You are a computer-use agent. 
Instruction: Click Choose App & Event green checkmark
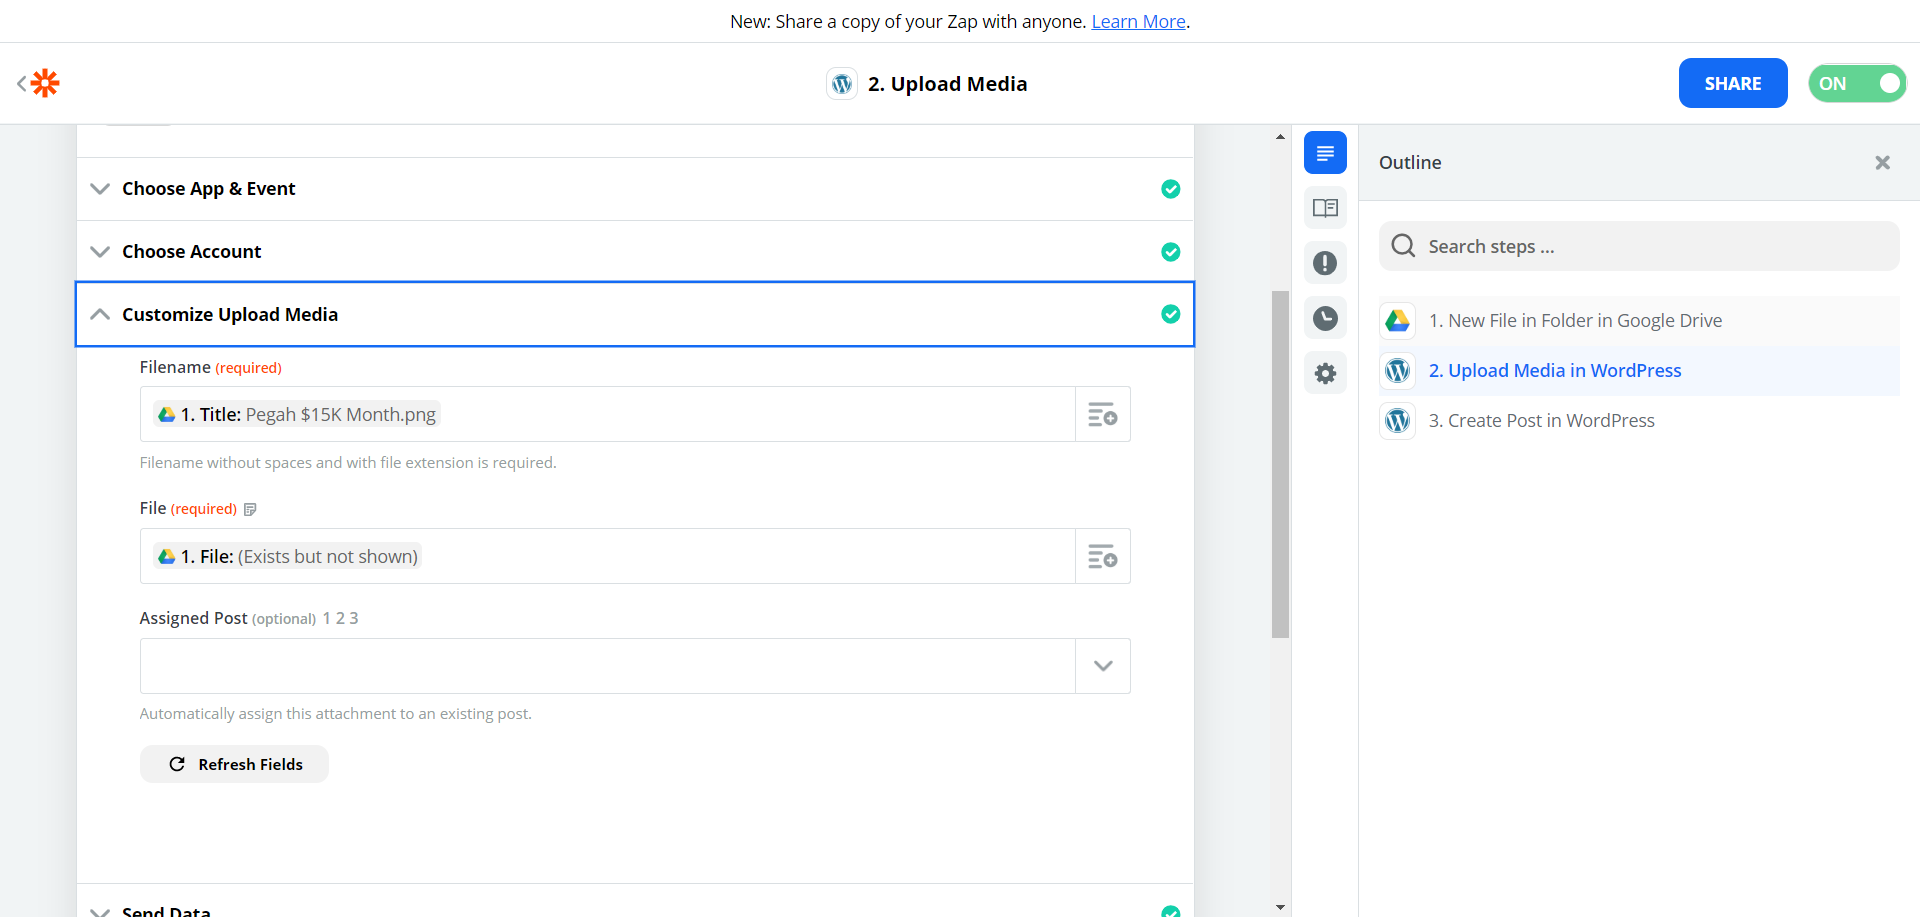pos(1170,189)
